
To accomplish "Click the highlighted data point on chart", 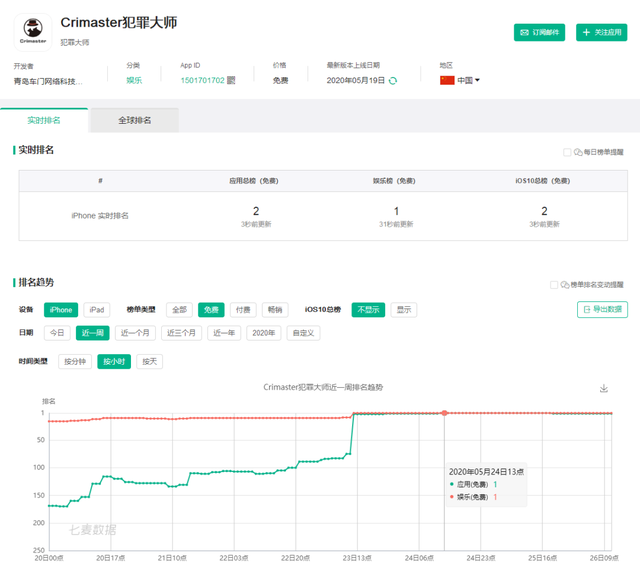I will pyautogui.click(x=444, y=413).
